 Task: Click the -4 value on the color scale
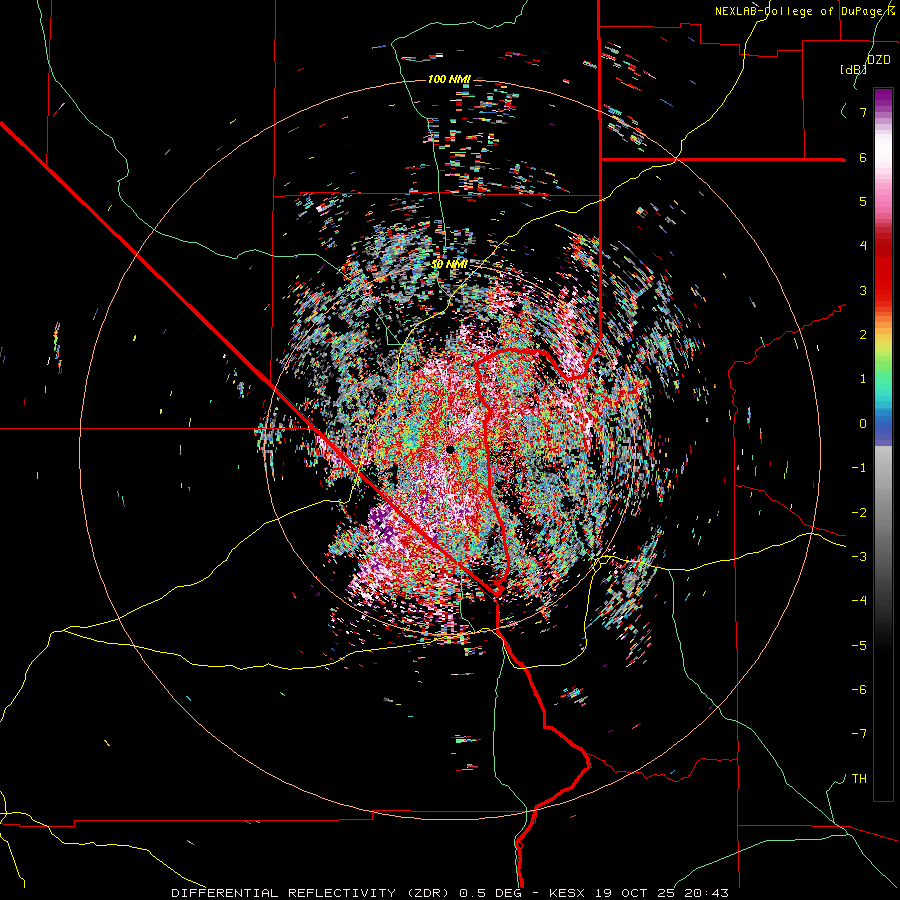tap(859, 600)
